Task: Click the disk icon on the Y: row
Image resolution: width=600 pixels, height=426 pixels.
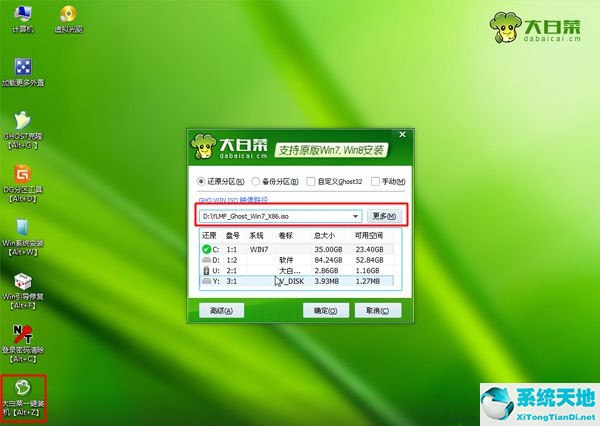Action: tap(206, 281)
